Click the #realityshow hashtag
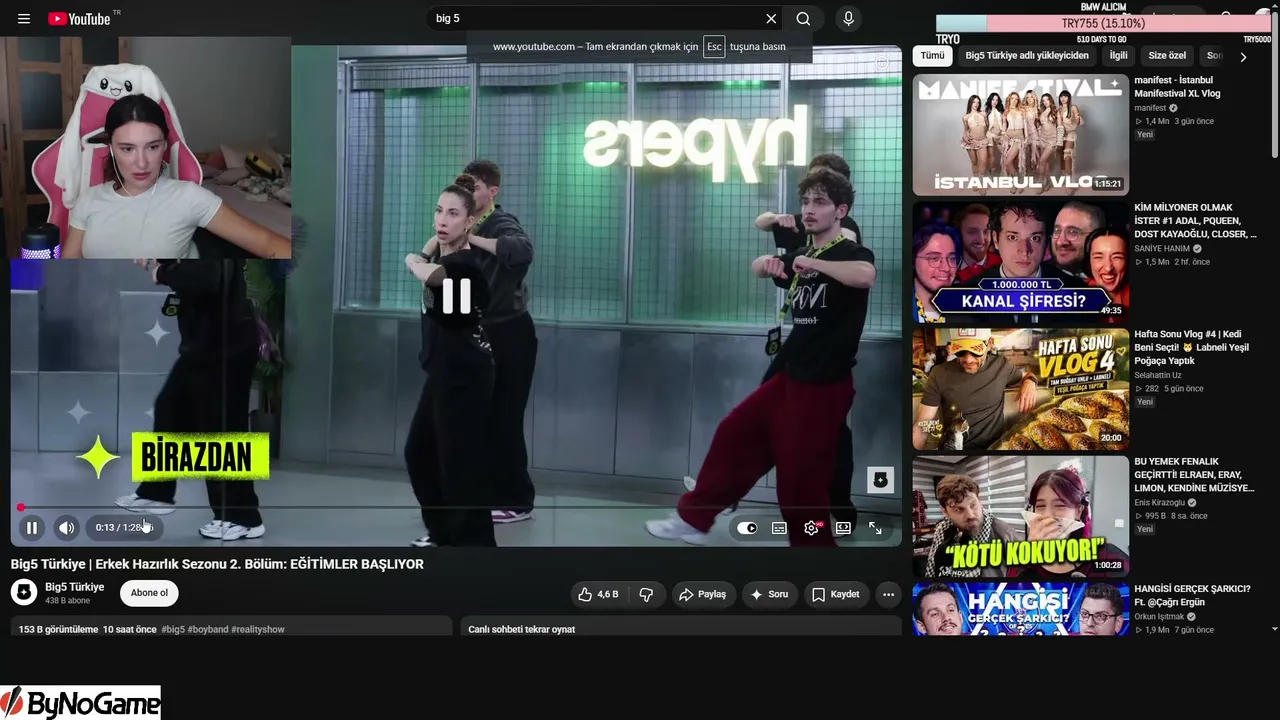The height and width of the screenshot is (720, 1280). click(258, 629)
